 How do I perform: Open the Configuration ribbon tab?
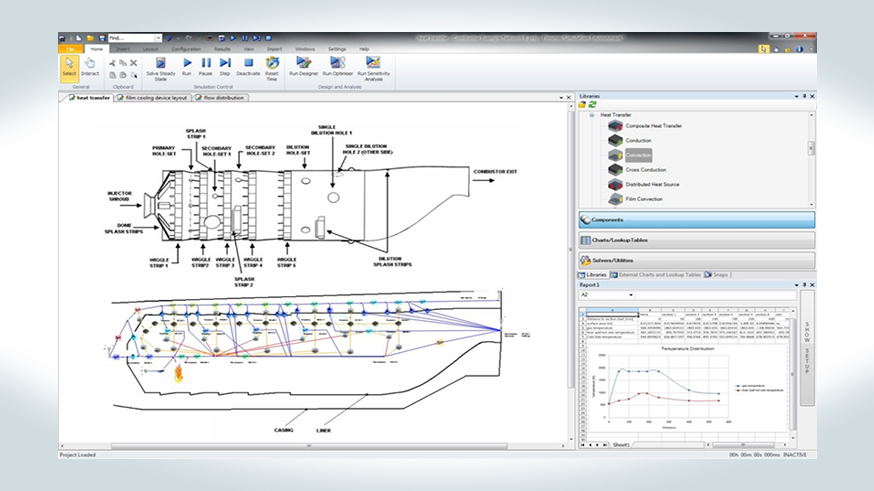point(185,48)
